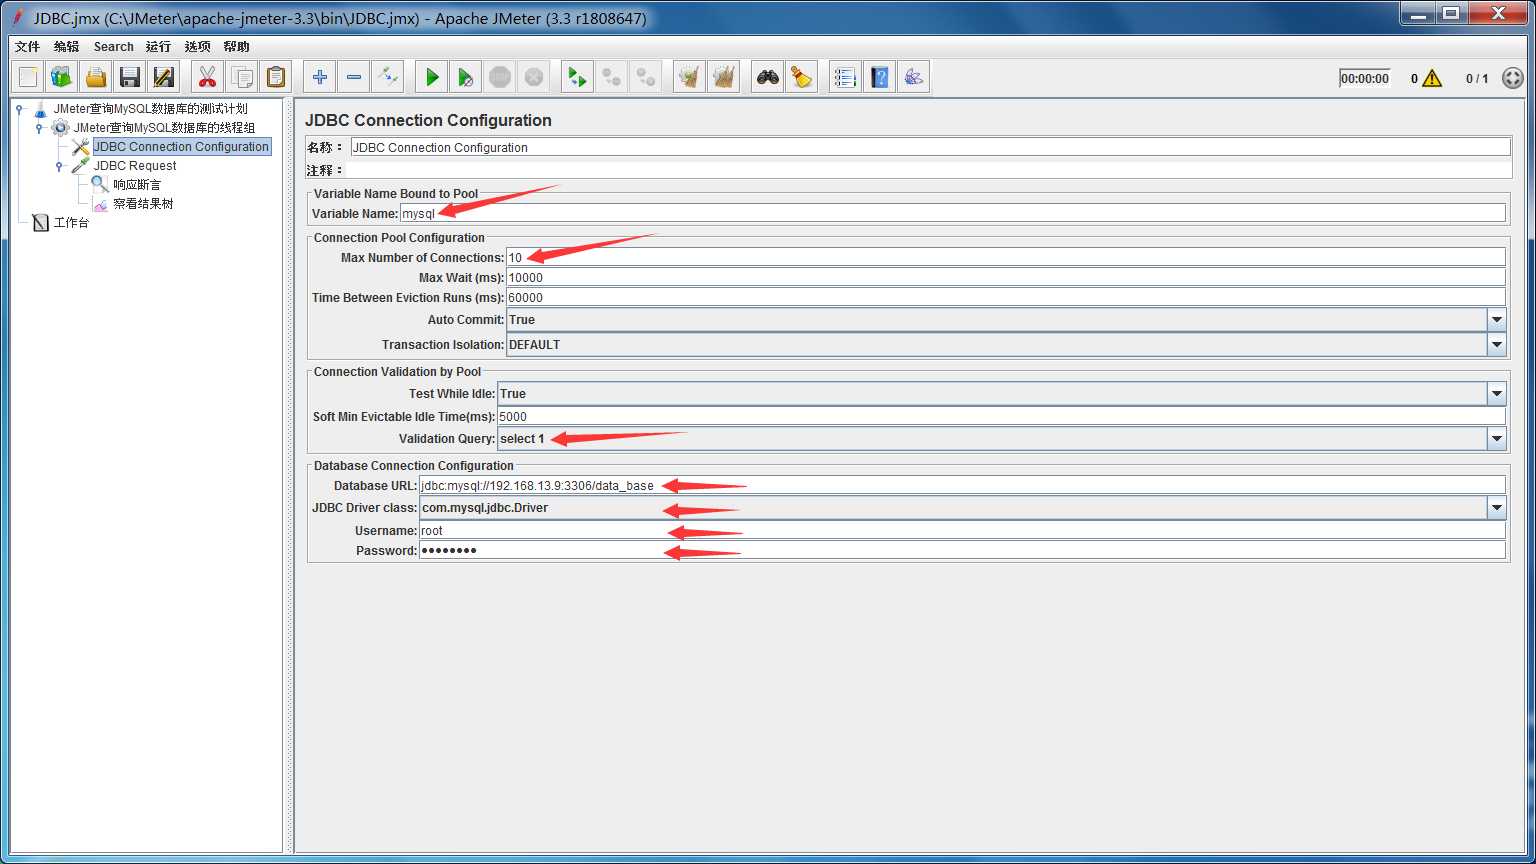This screenshot has height=864, width=1536.
Task: Save the test plan with floppy icon
Action: [130, 77]
